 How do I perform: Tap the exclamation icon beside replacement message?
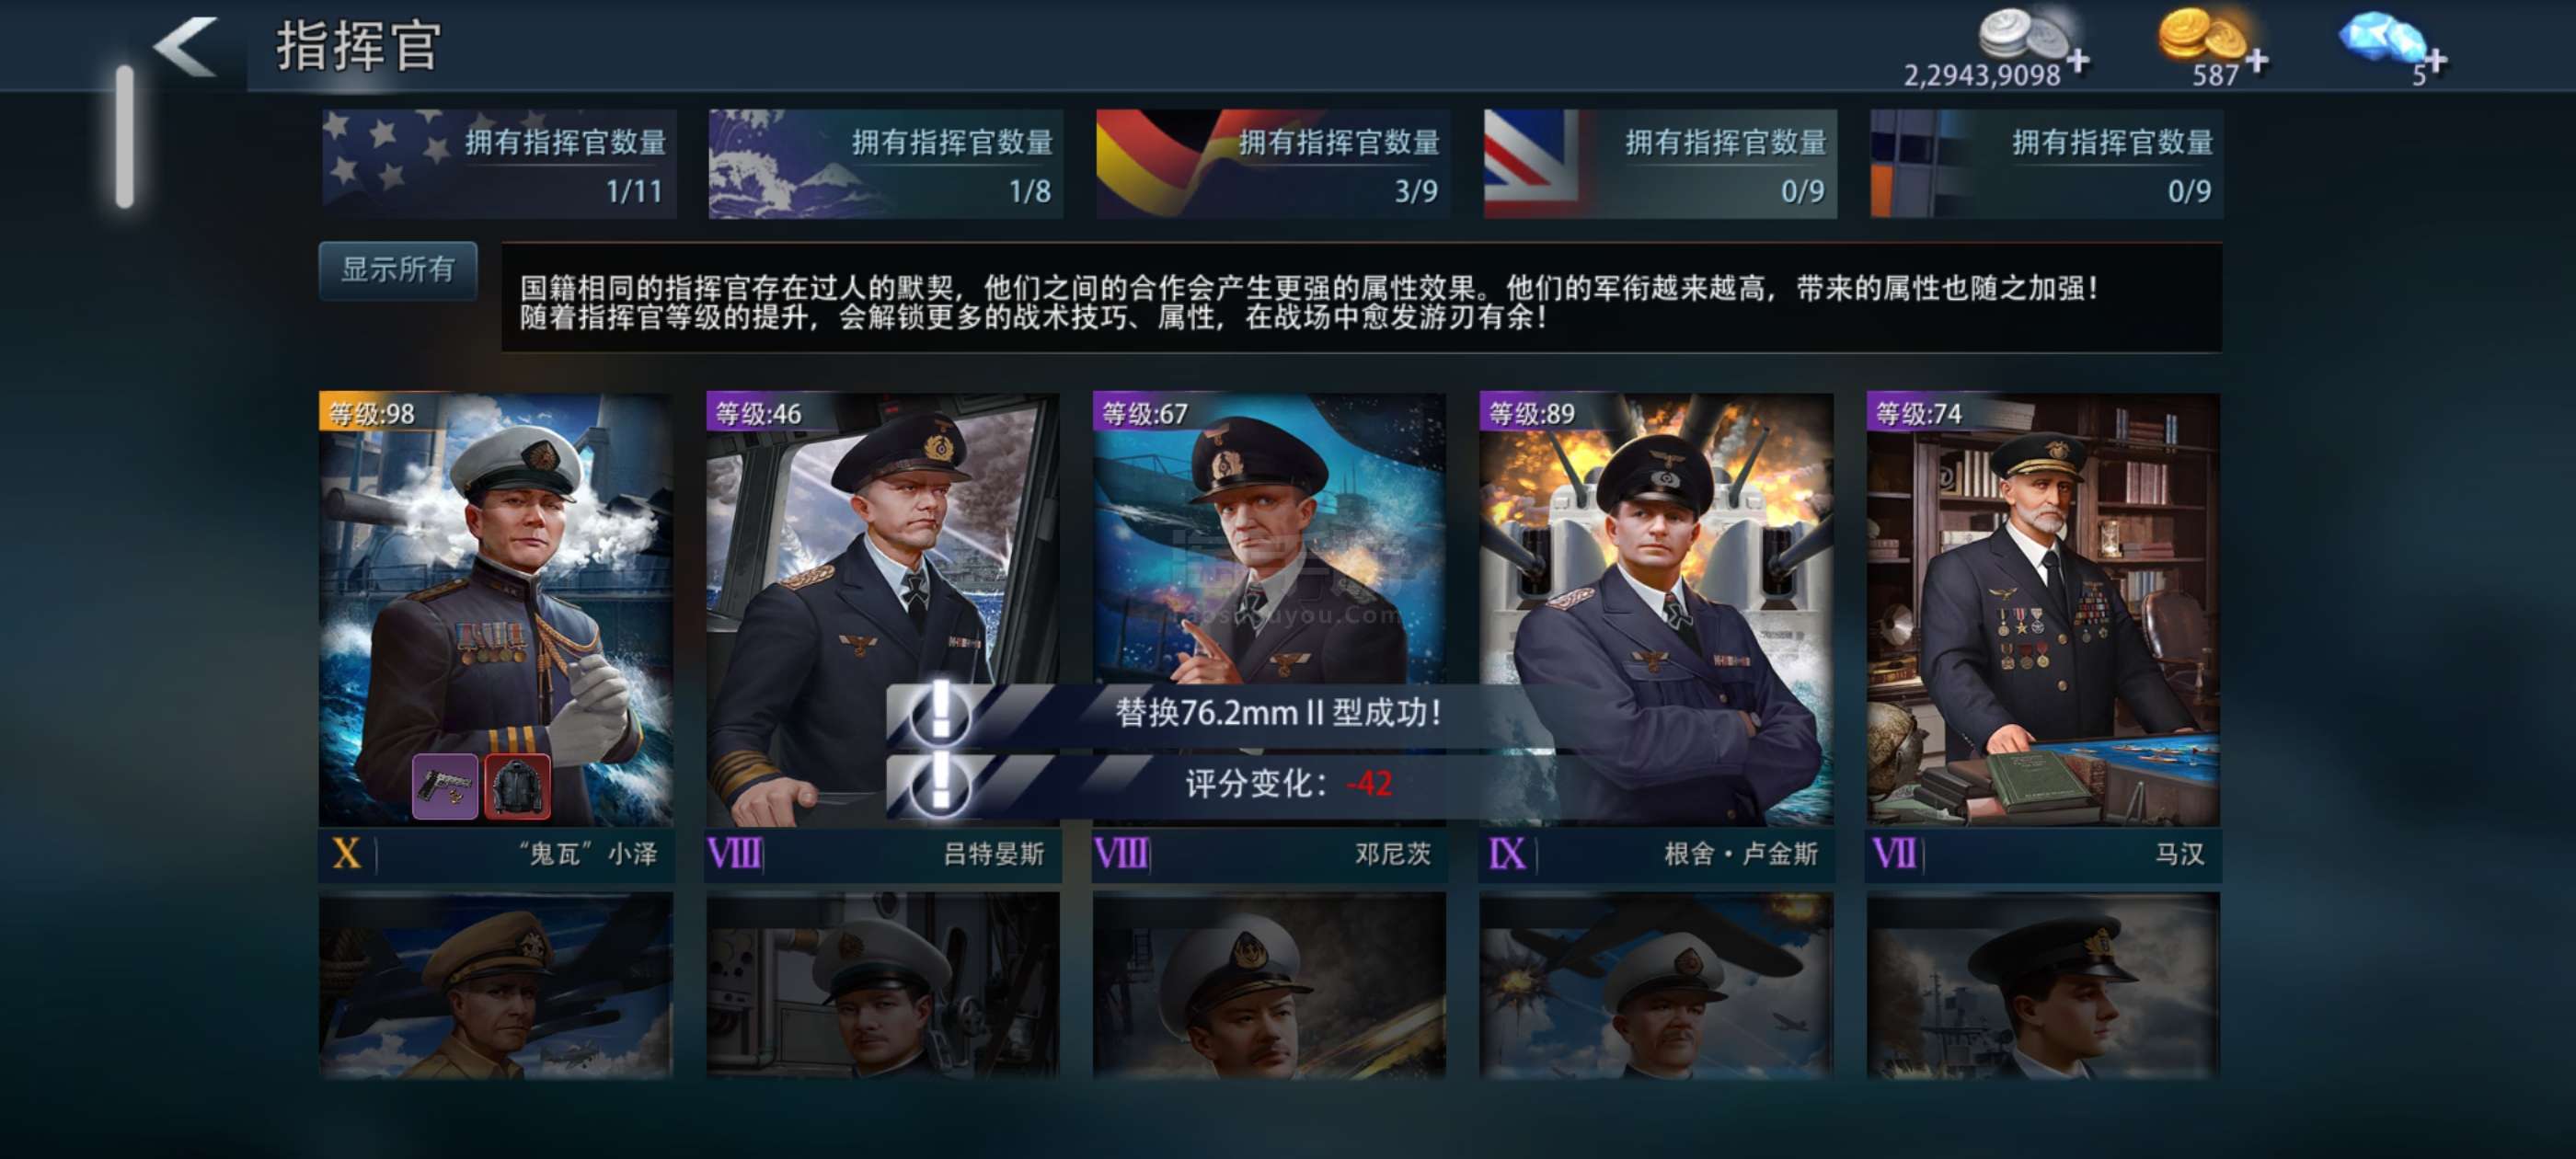click(939, 713)
